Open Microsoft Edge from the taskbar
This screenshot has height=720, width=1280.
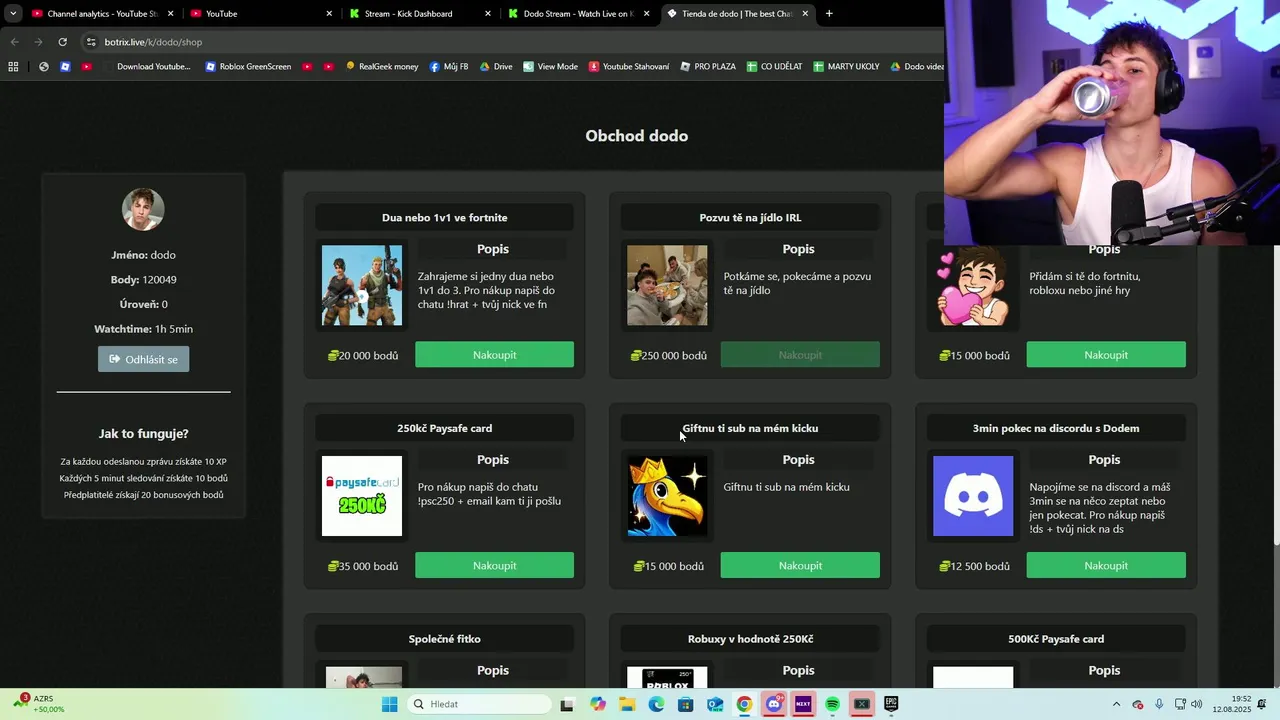tap(656, 704)
